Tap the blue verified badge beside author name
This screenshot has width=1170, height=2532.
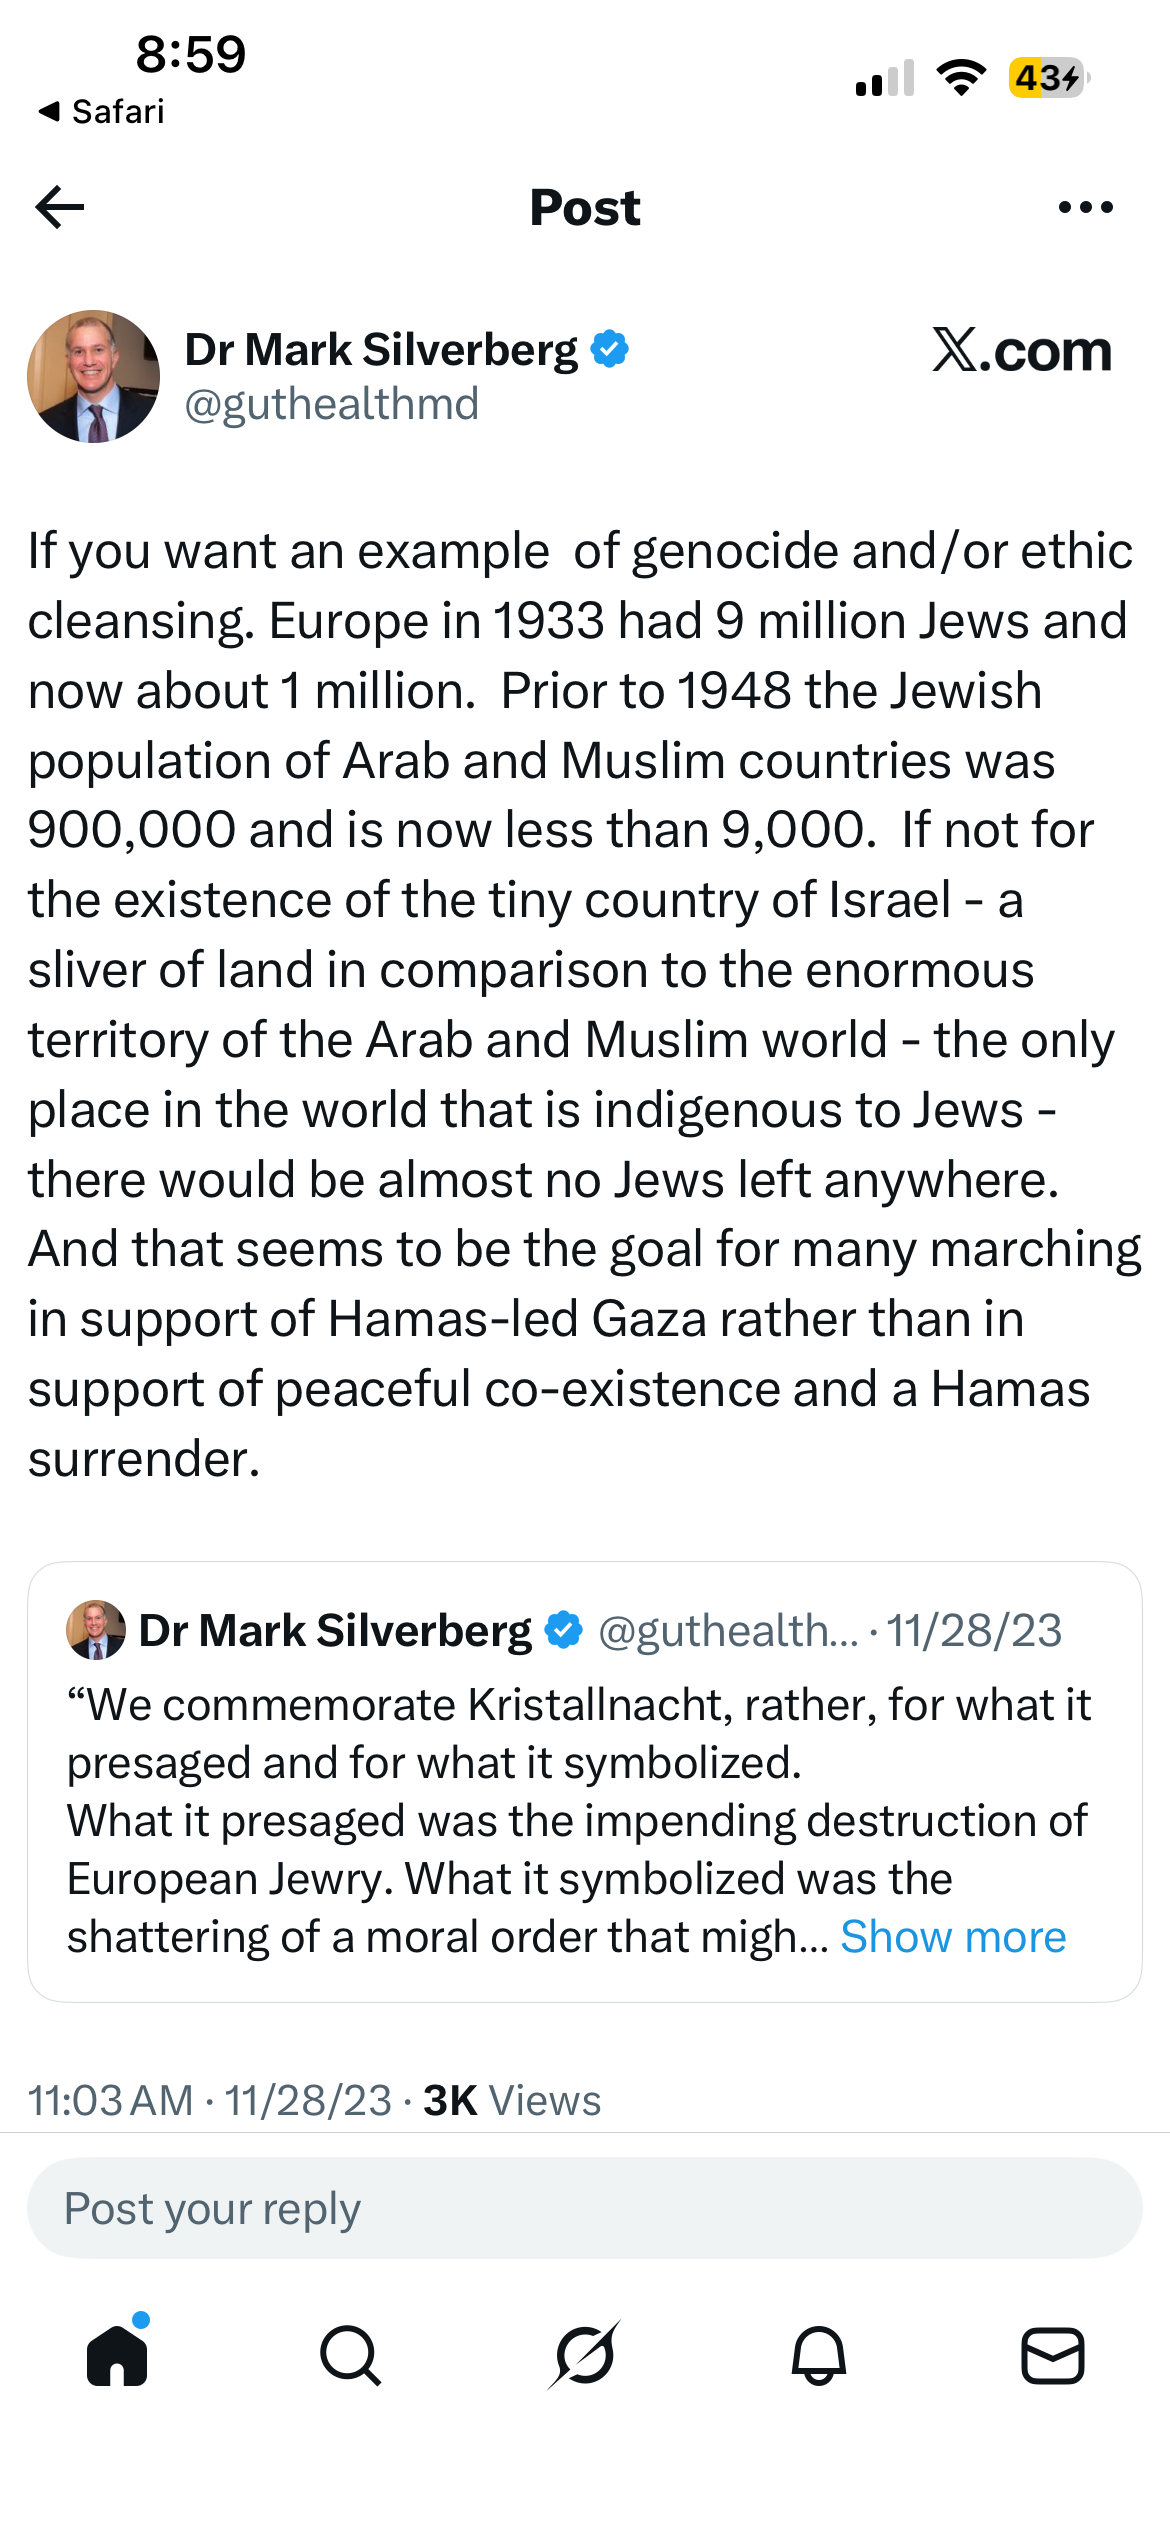pyautogui.click(x=609, y=349)
